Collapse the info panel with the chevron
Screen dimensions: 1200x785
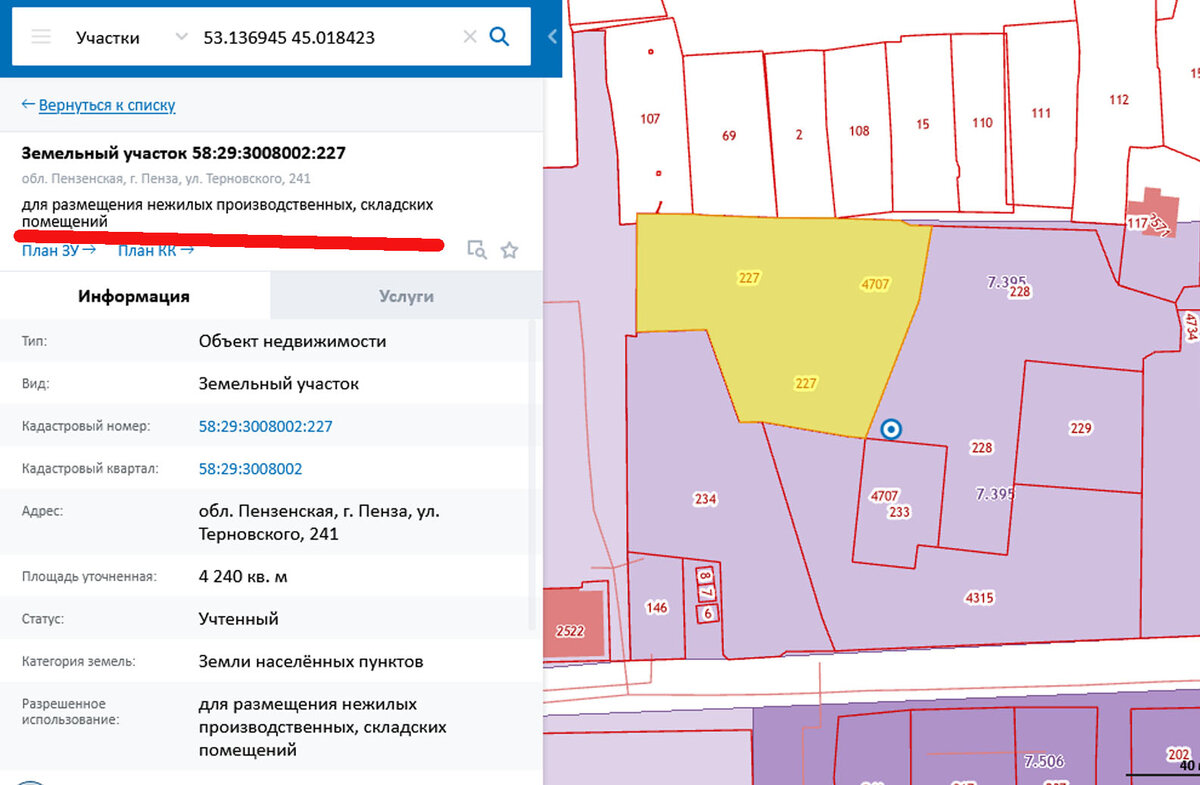pos(551,36)
